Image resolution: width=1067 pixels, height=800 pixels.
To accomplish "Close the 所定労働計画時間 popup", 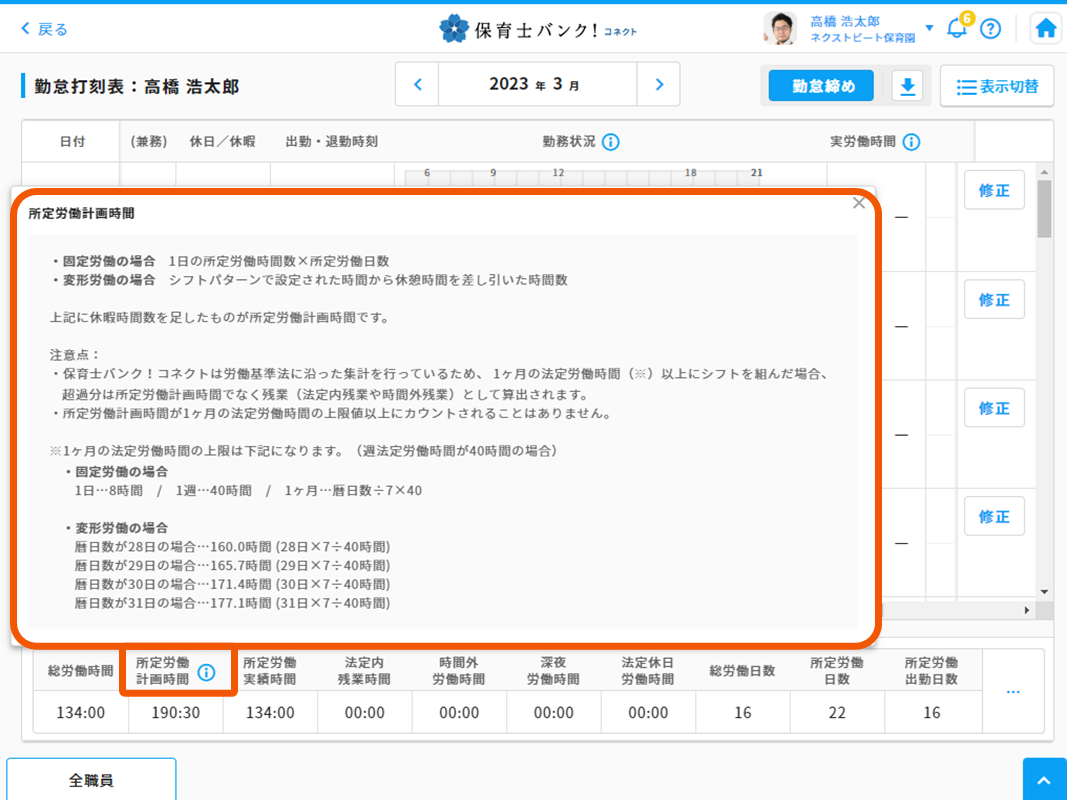I will click(x=858, y=203).
